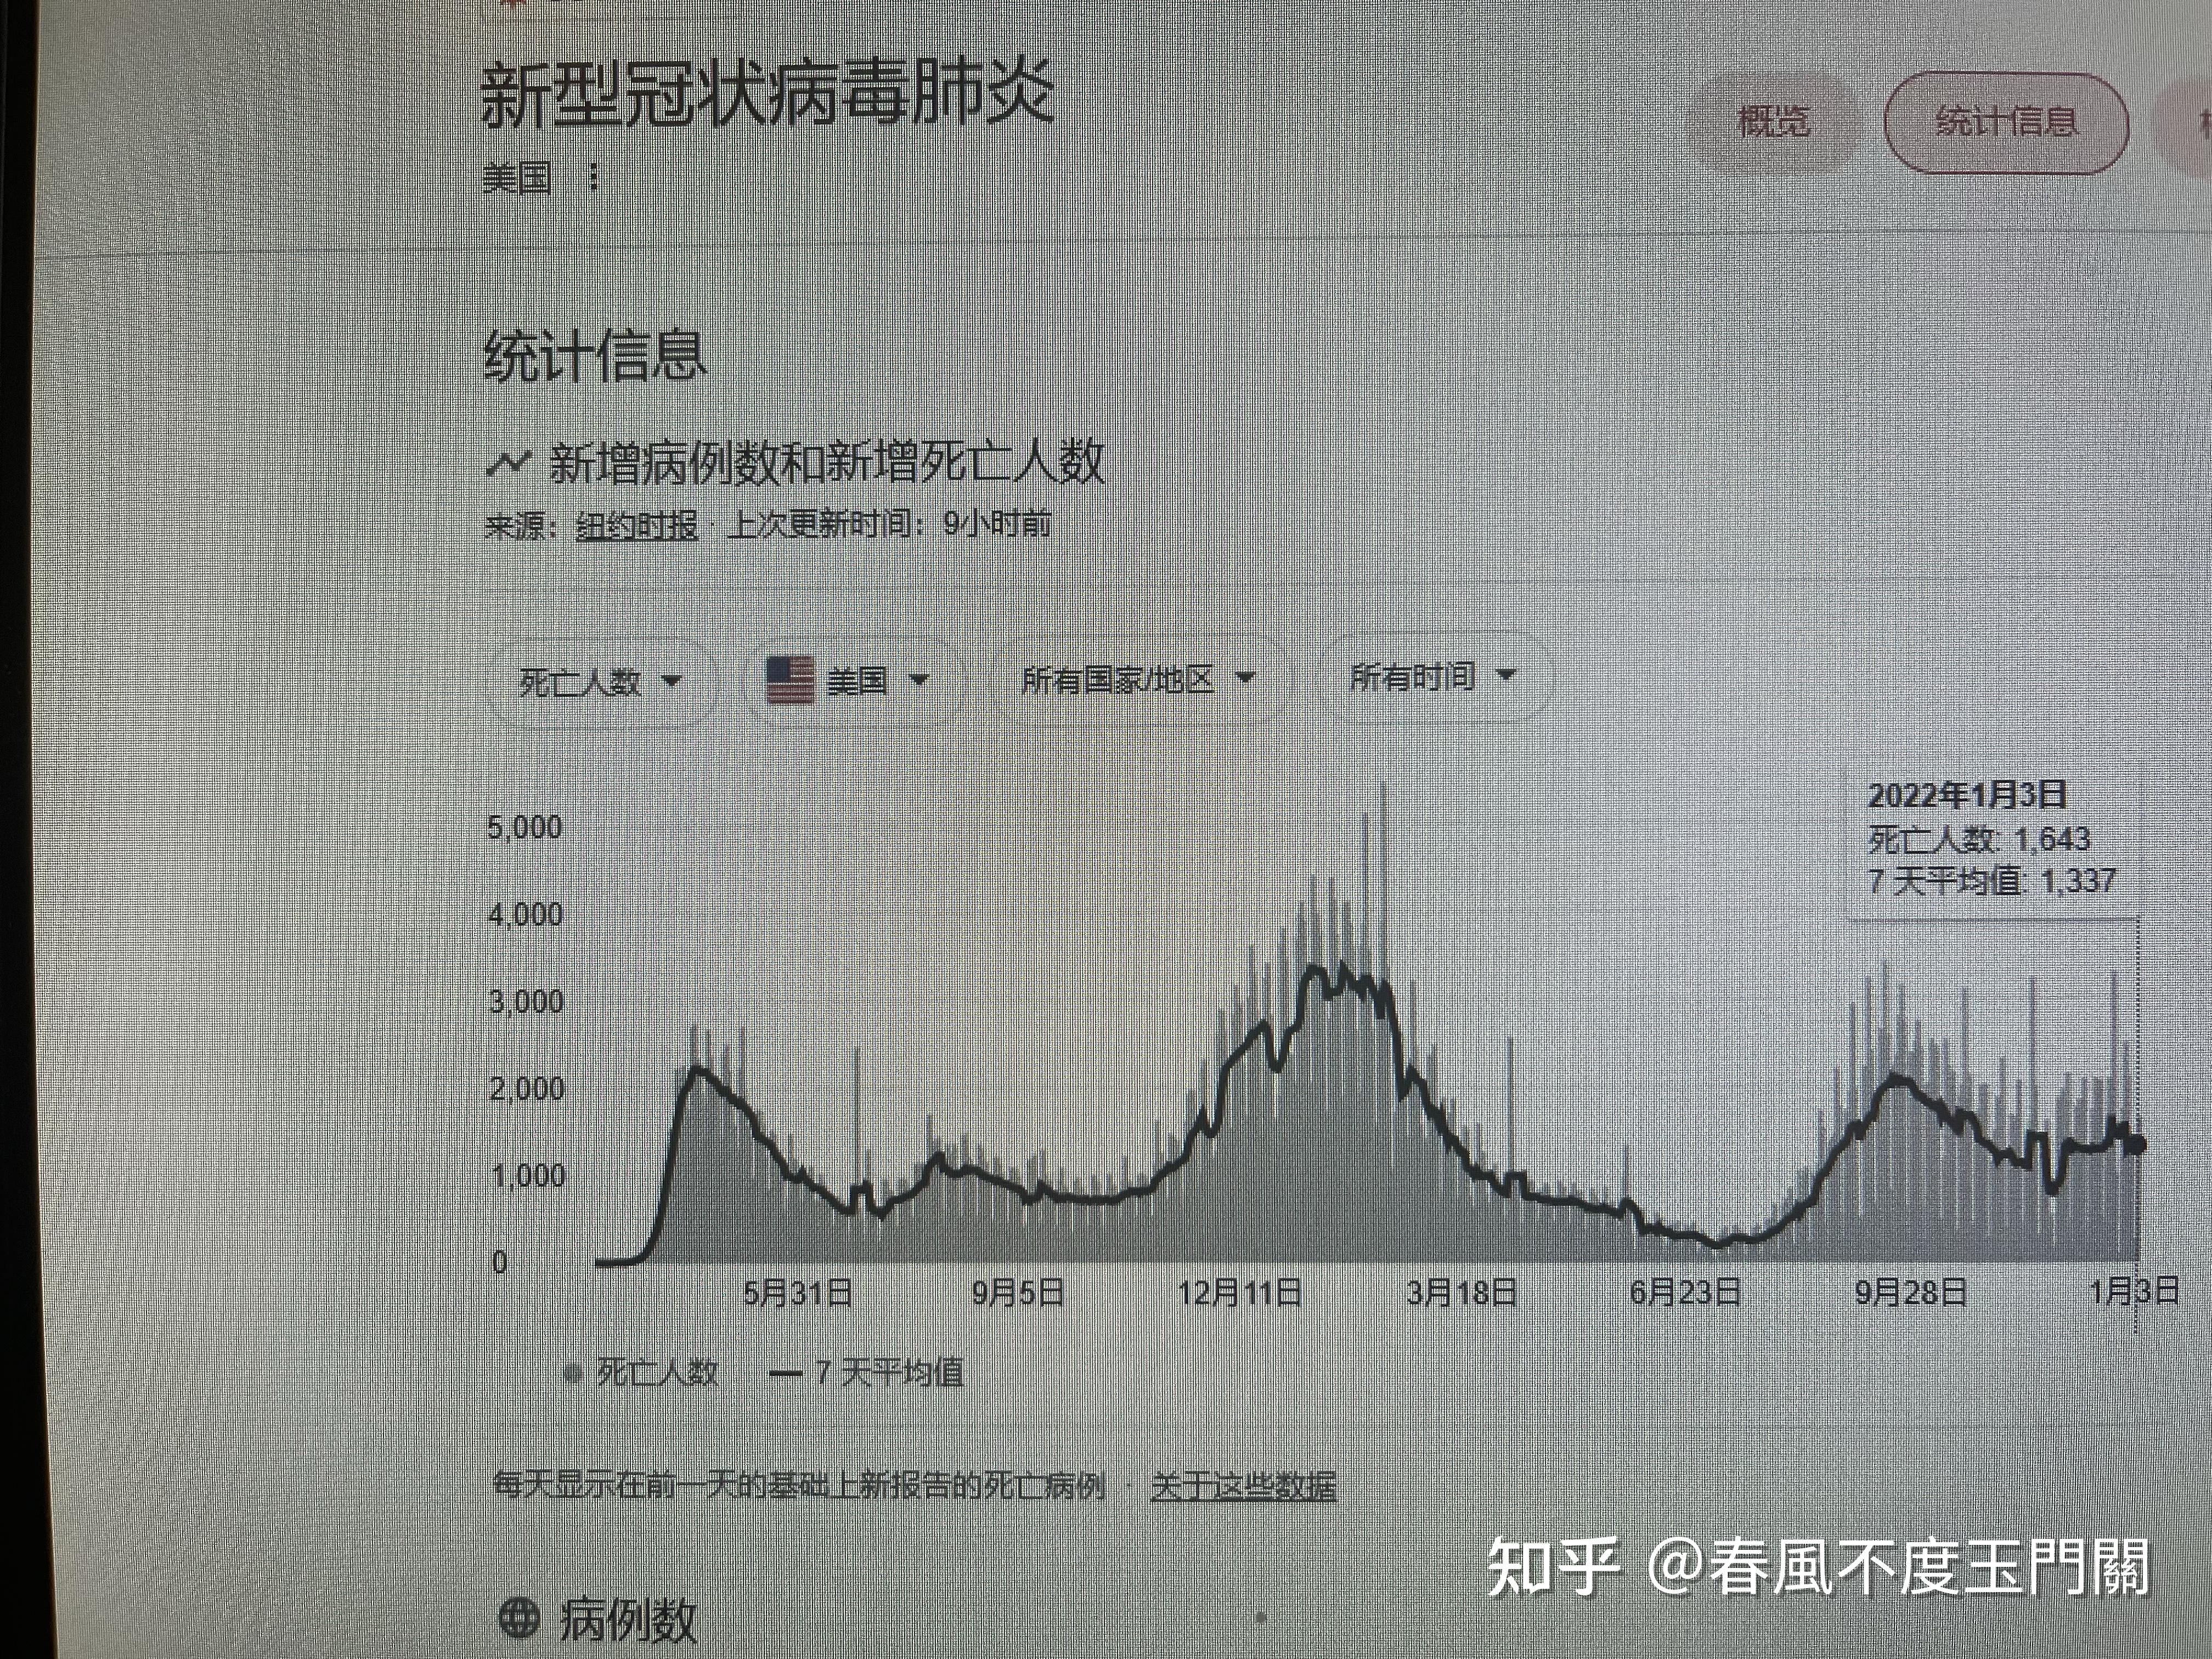
Task: Click the US flag icon
Action: (790, 680)
